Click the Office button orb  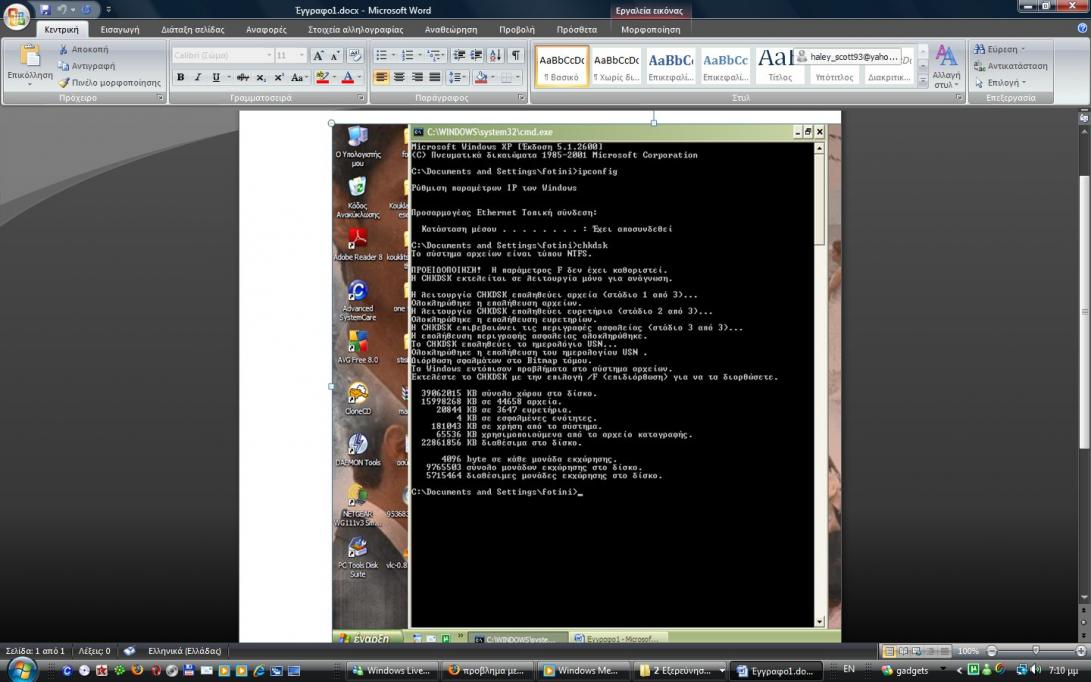[x=16, y=16]
